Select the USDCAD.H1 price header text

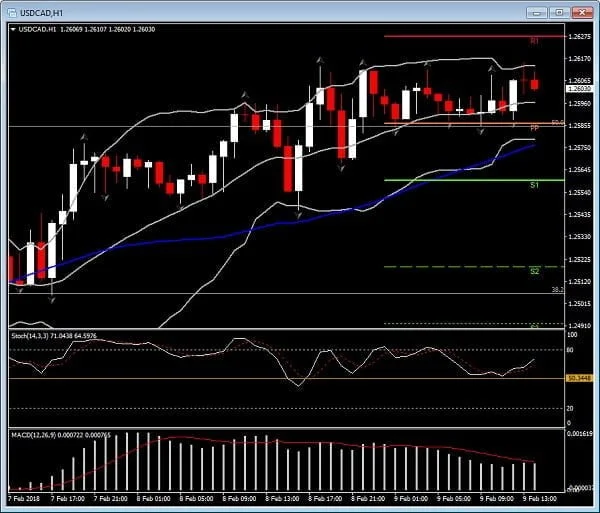tap(87, 29)
